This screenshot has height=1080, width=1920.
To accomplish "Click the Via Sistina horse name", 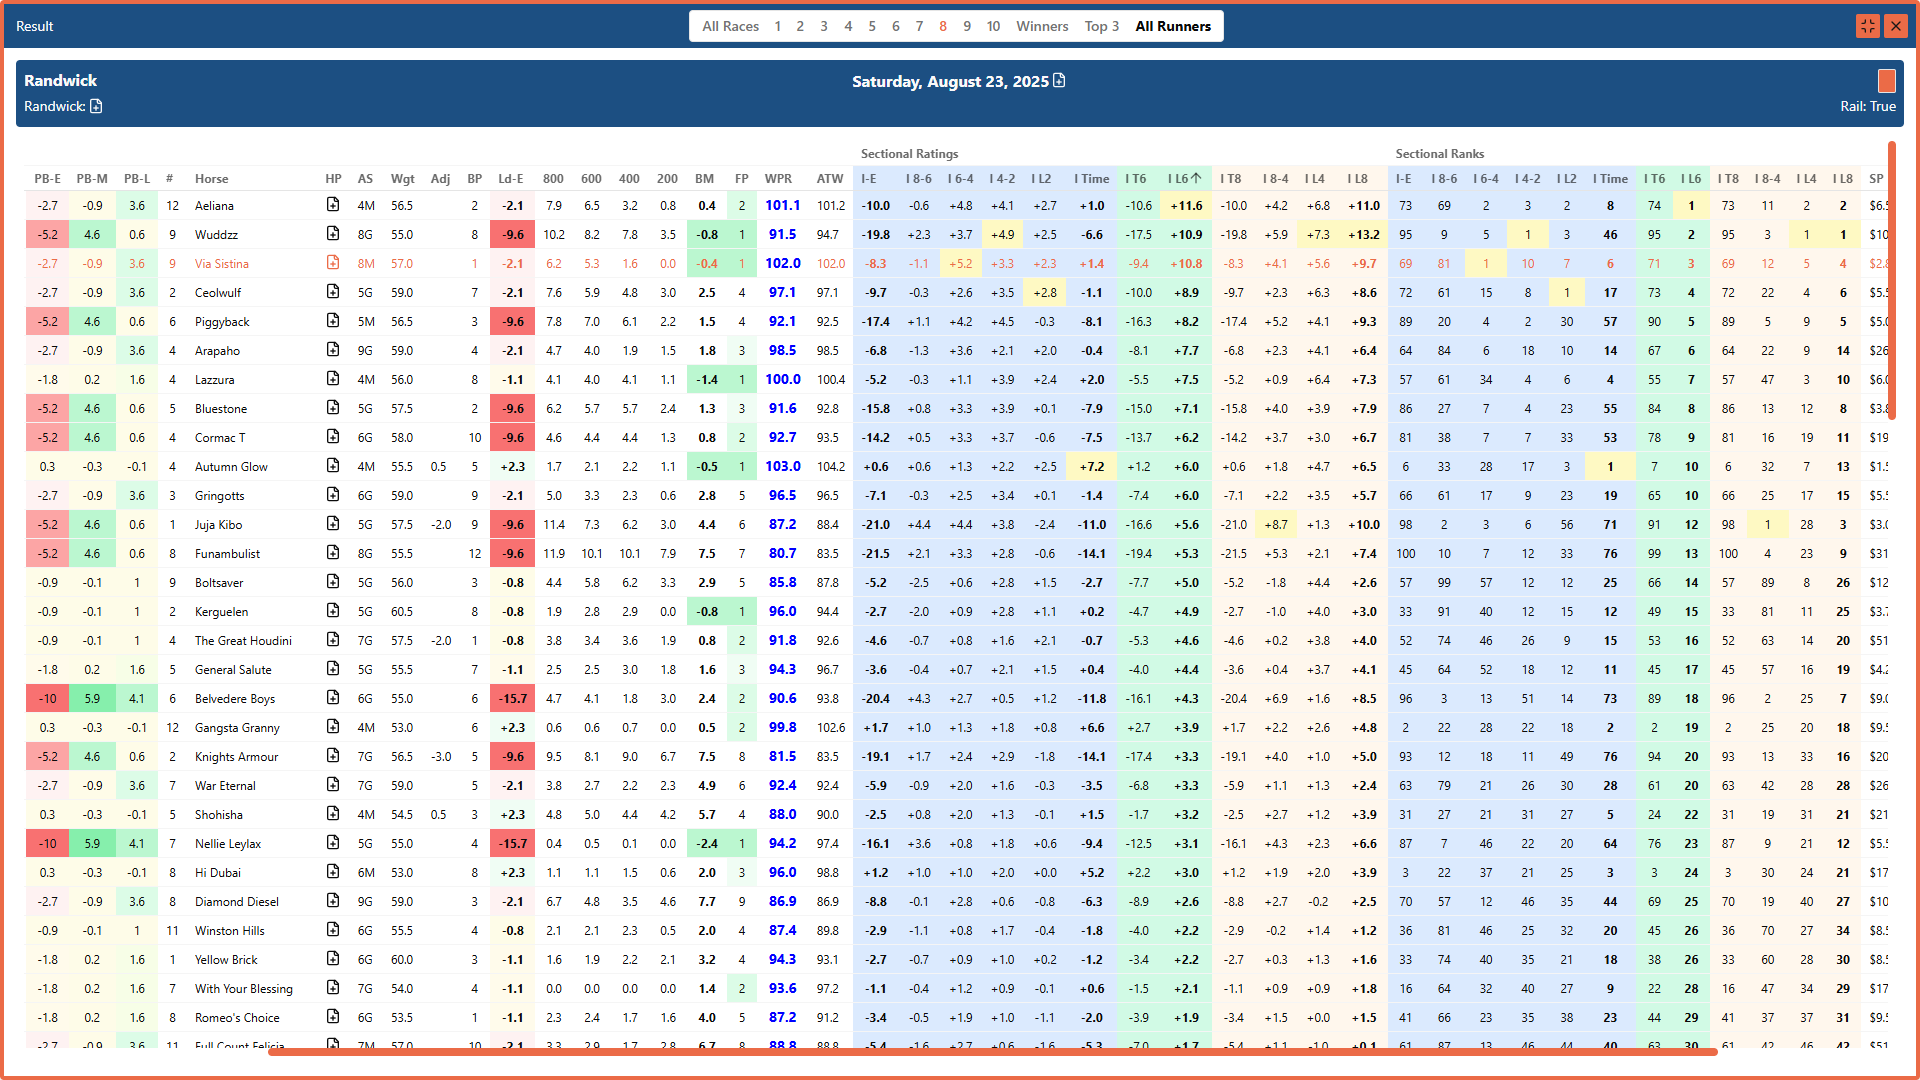I will (x=221, y=264).
